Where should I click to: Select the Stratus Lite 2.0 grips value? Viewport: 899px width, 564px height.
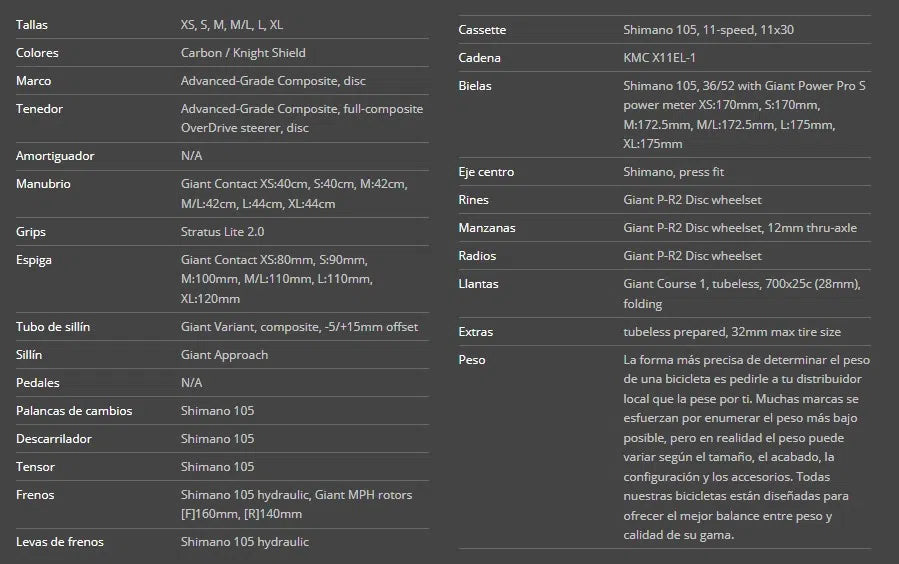[x=222, y=231]
